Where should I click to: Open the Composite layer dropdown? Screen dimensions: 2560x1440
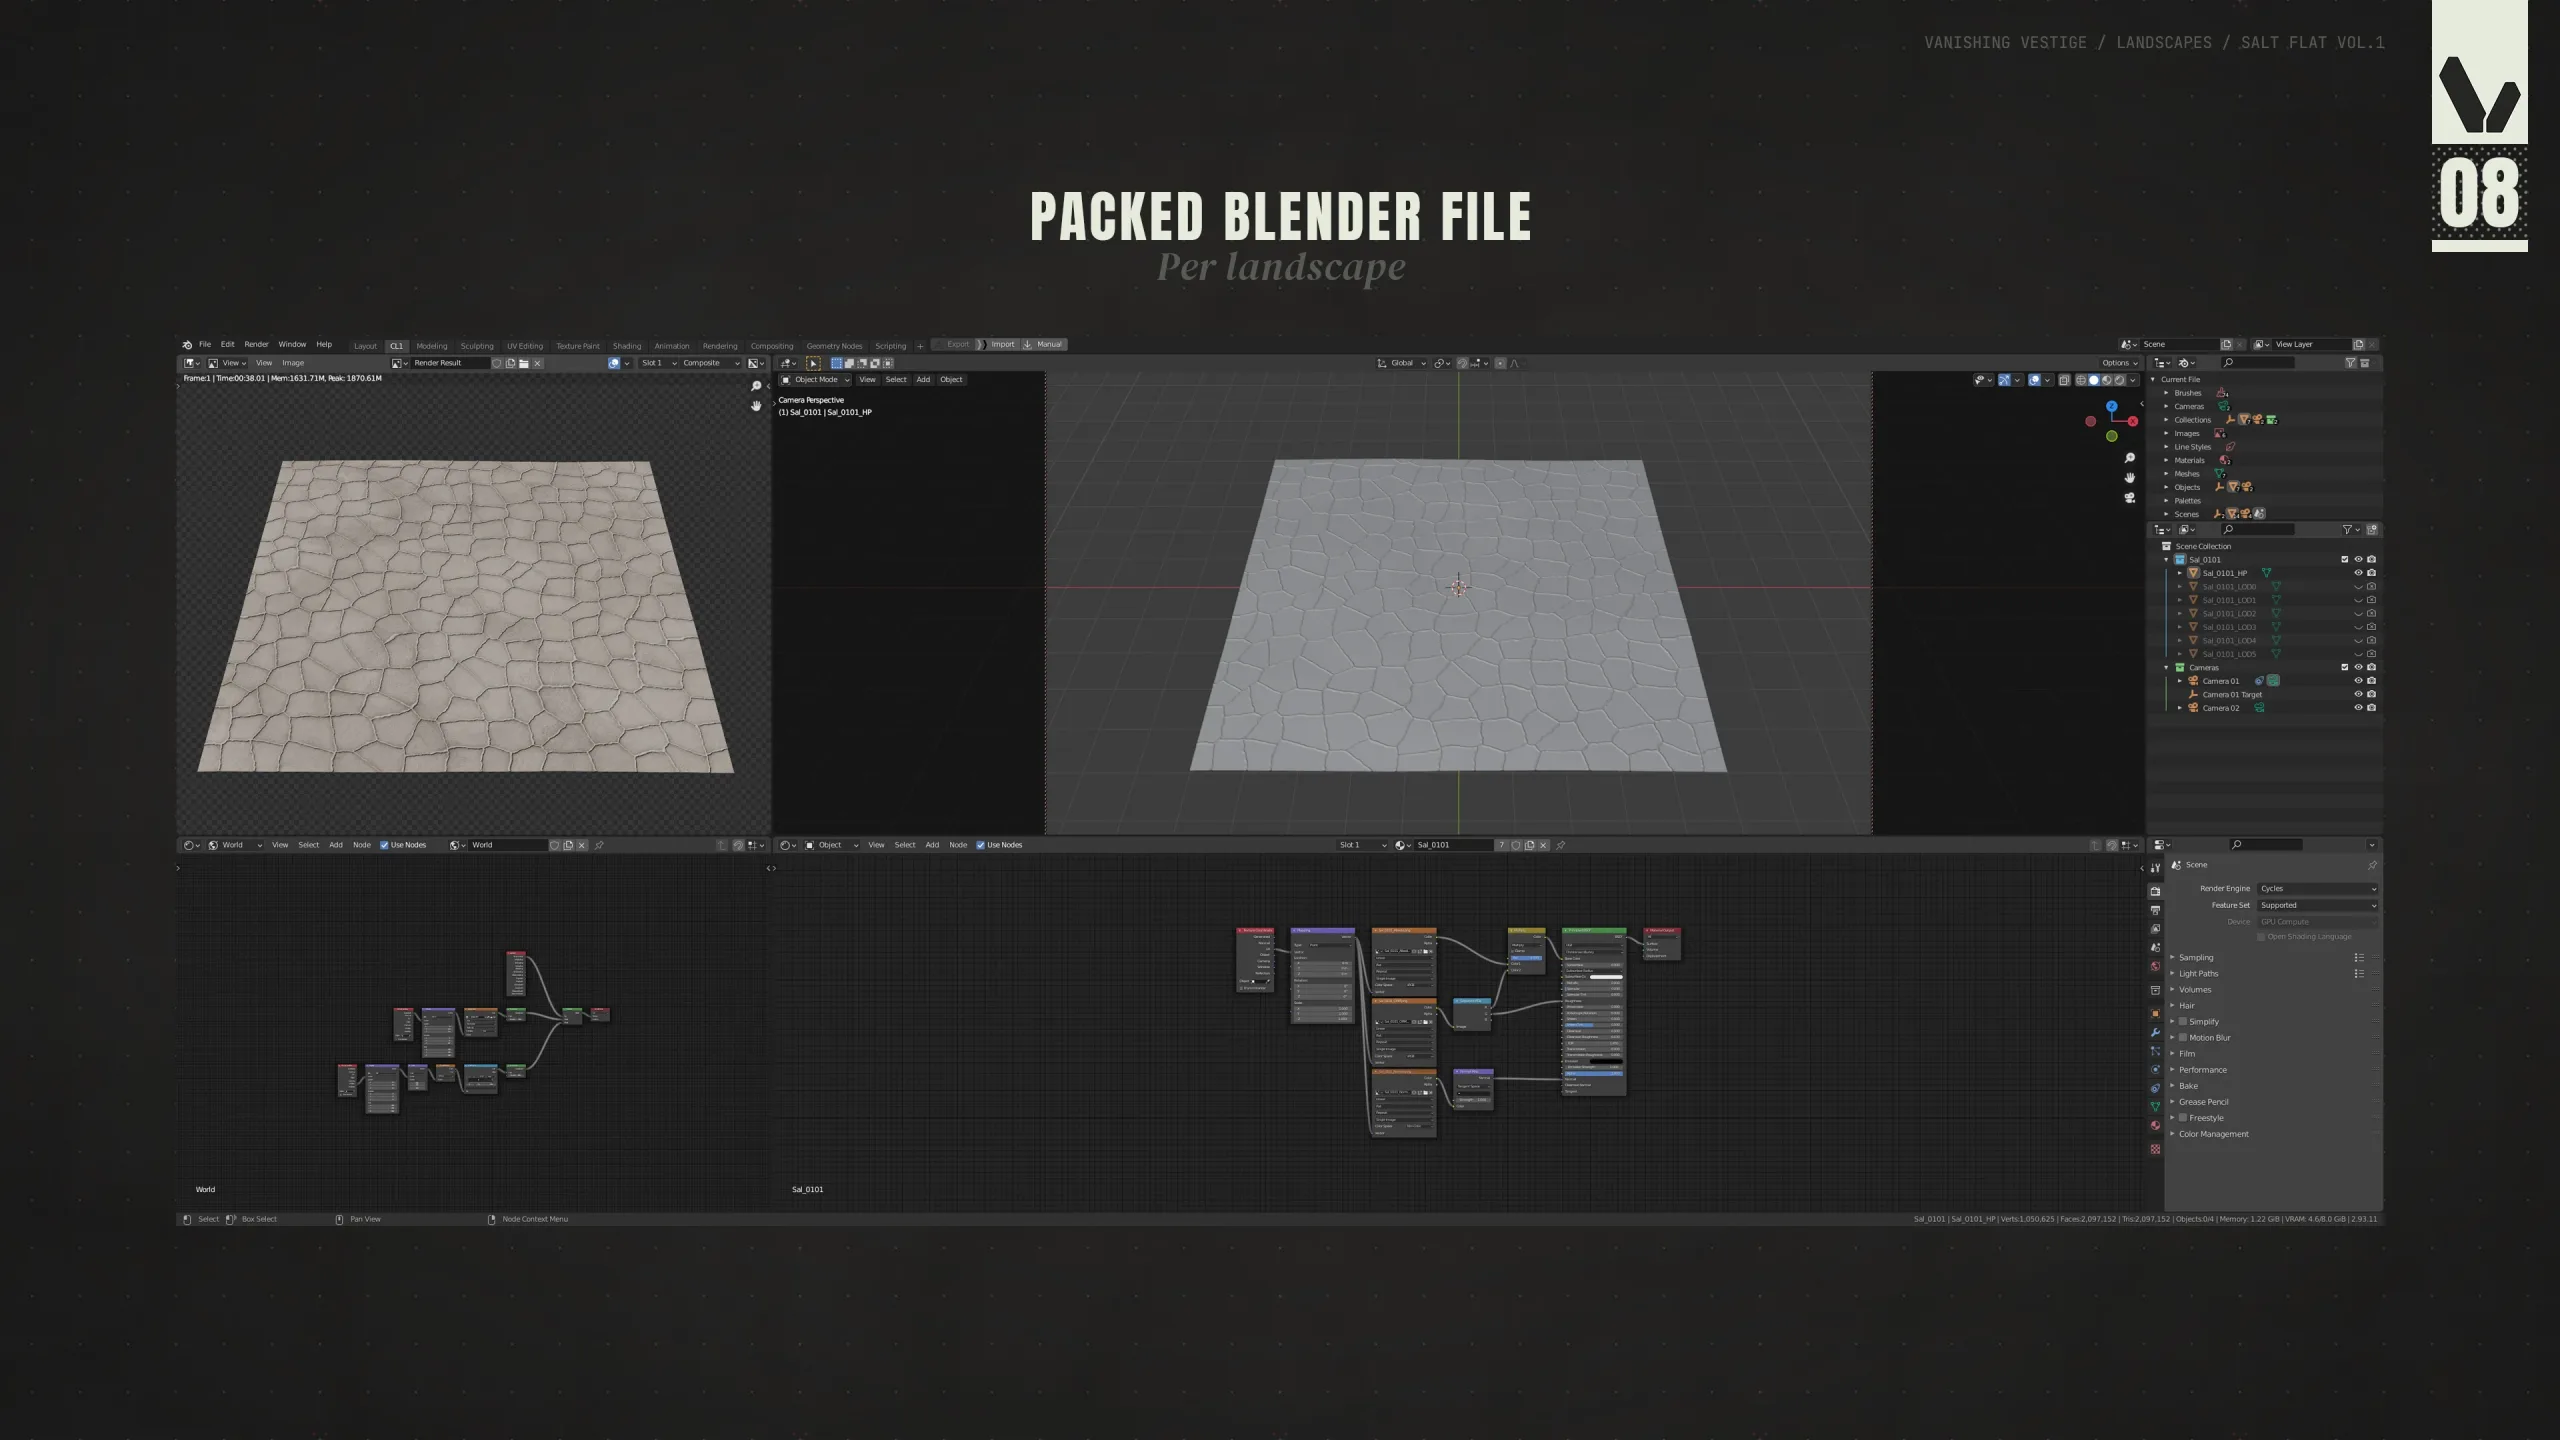[x=711, y=364]
